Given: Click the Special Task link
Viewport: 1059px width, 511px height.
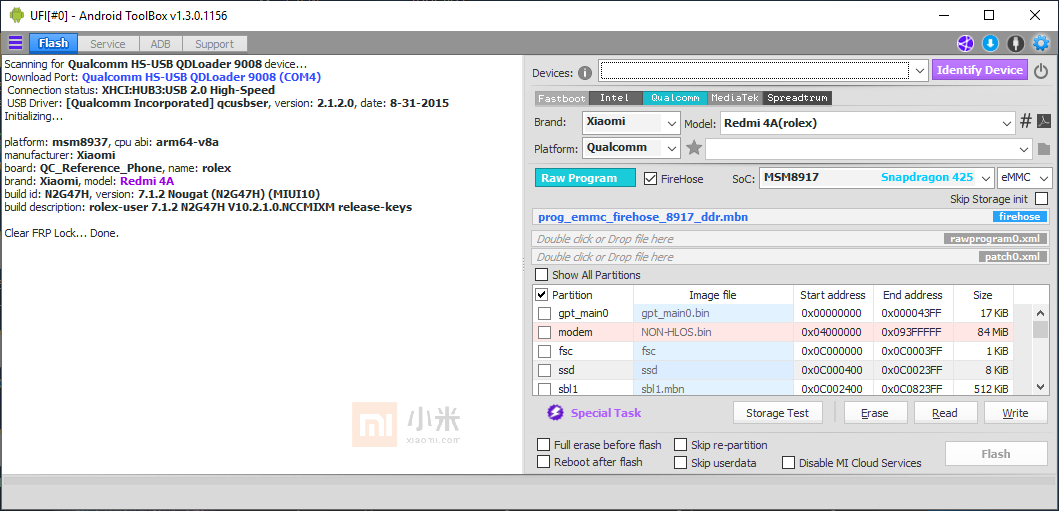Looking at the screenshot, I should pyautogui.click(x=606, y=413).
